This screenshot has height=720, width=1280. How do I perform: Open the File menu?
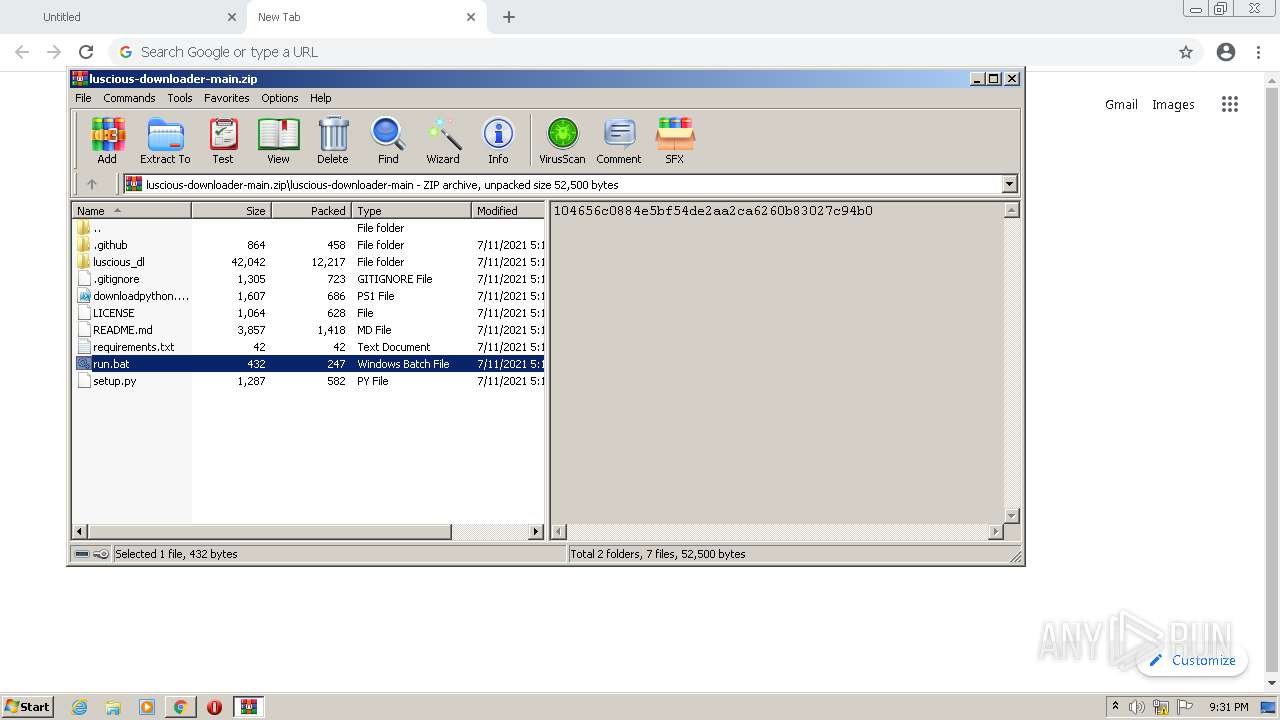(x=83, y=98)
